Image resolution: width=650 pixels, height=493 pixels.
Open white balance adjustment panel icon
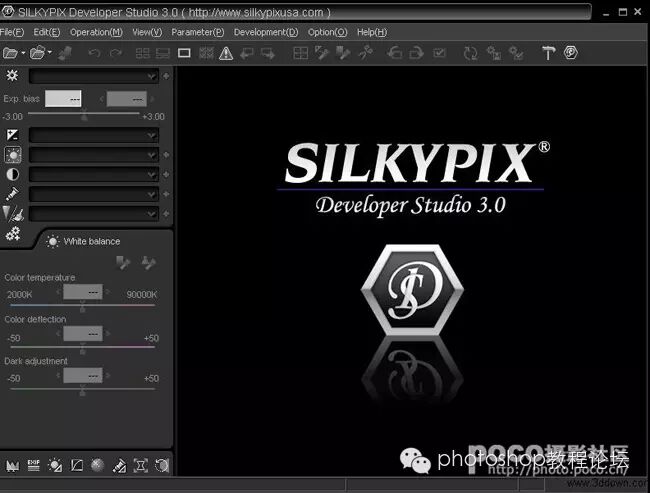(55, 465)
